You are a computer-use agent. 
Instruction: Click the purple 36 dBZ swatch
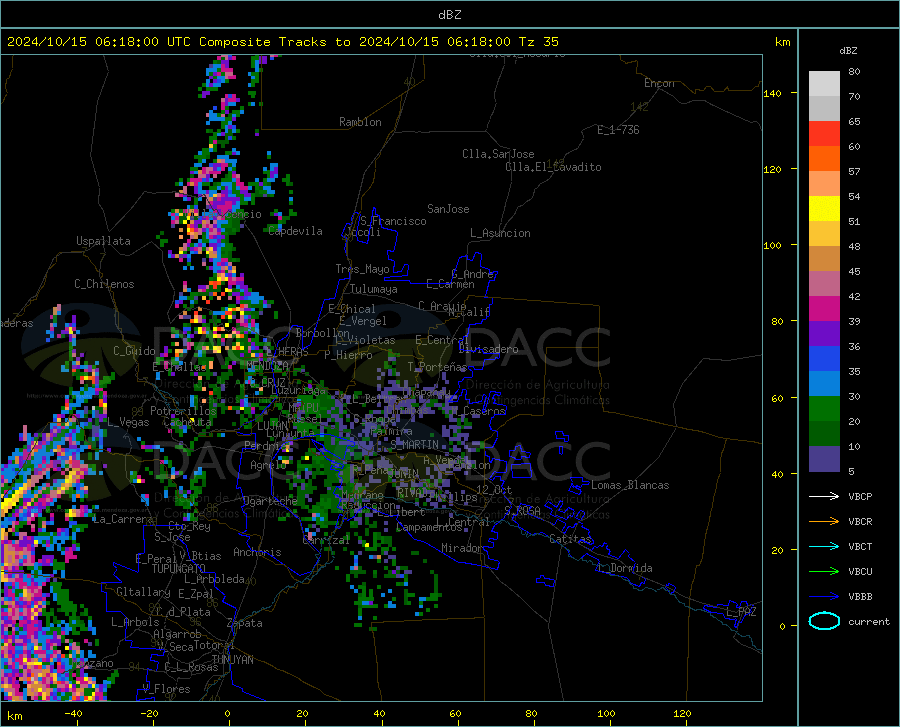824,334
